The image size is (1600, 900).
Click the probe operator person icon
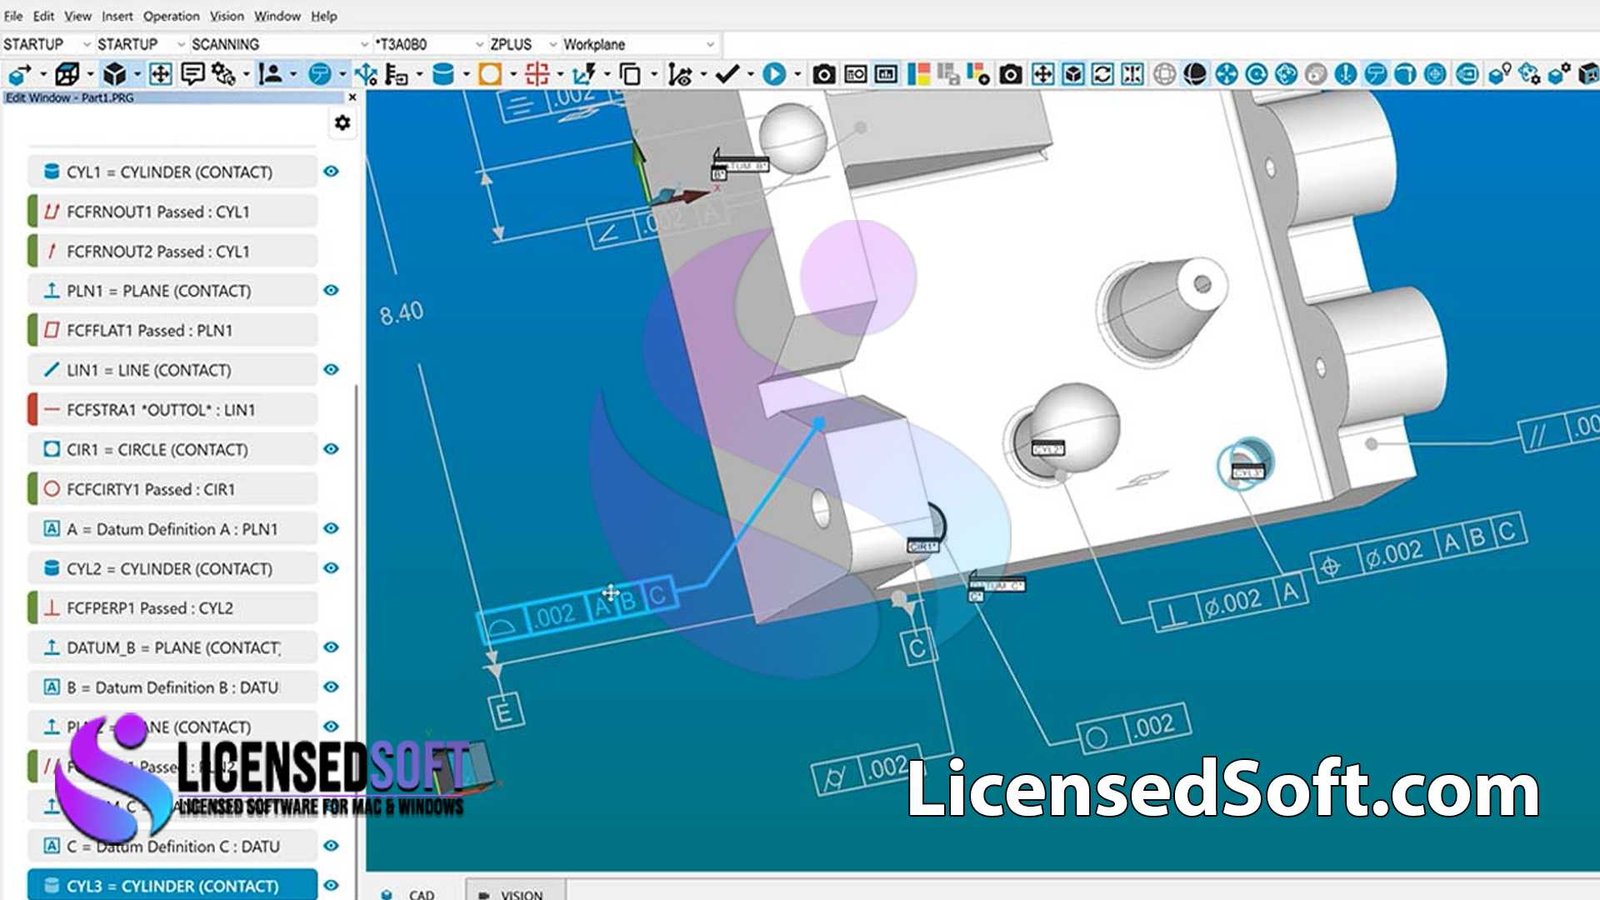coord(270,74)
